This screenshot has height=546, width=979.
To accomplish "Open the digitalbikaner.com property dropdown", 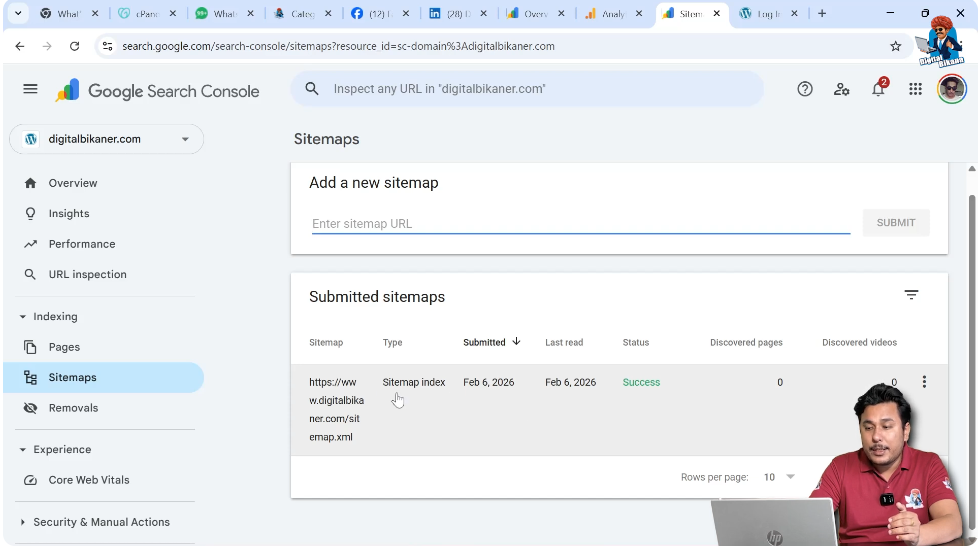I will [107, 139].
